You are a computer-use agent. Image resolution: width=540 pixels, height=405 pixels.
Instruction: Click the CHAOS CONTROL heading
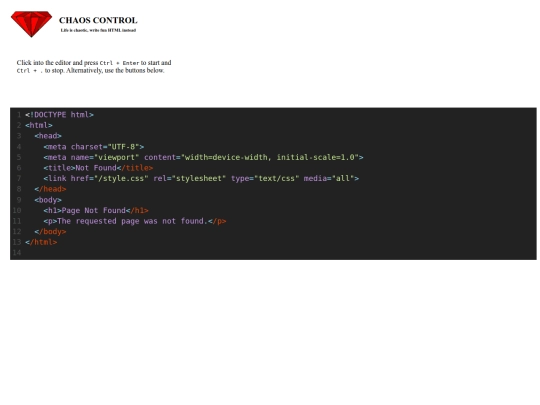[98, 20]
